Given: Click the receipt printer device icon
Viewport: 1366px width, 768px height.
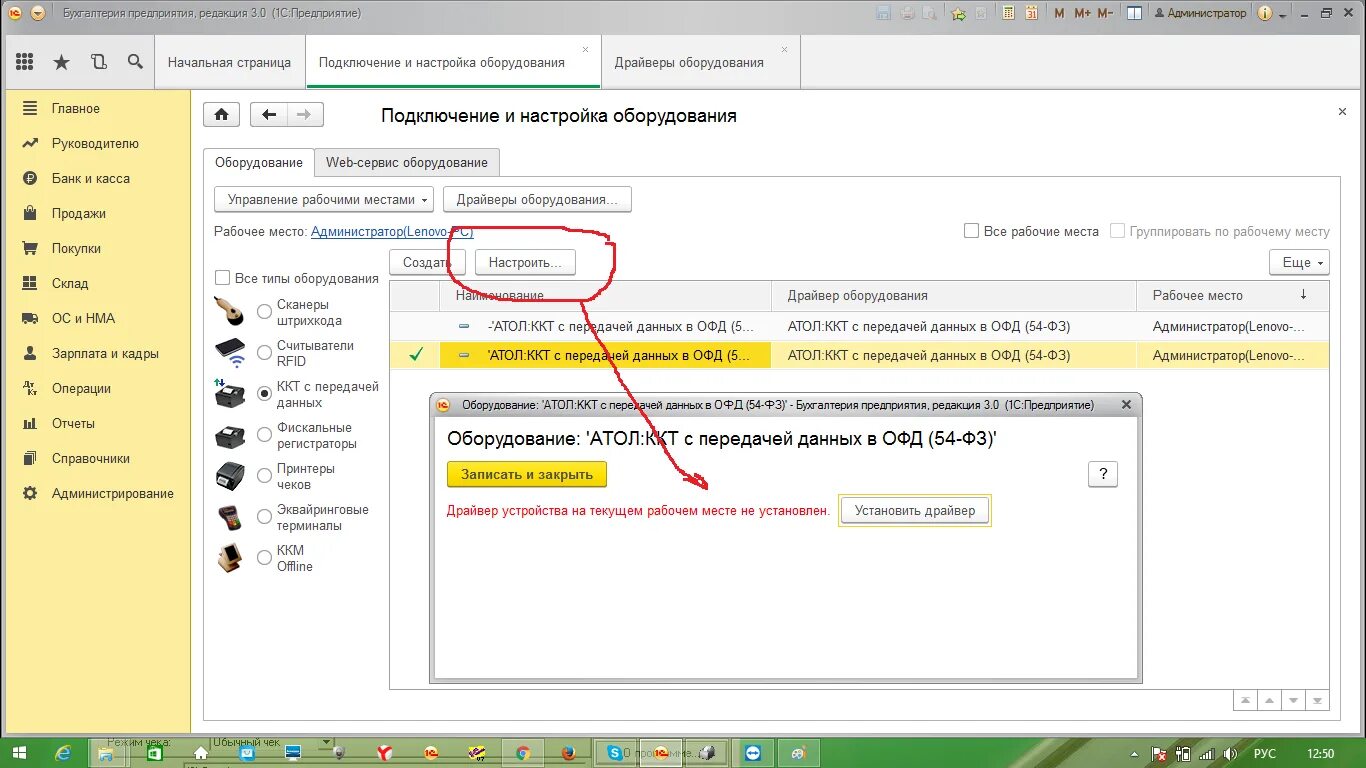Looking at the screenshot, I should click(230, 476).
